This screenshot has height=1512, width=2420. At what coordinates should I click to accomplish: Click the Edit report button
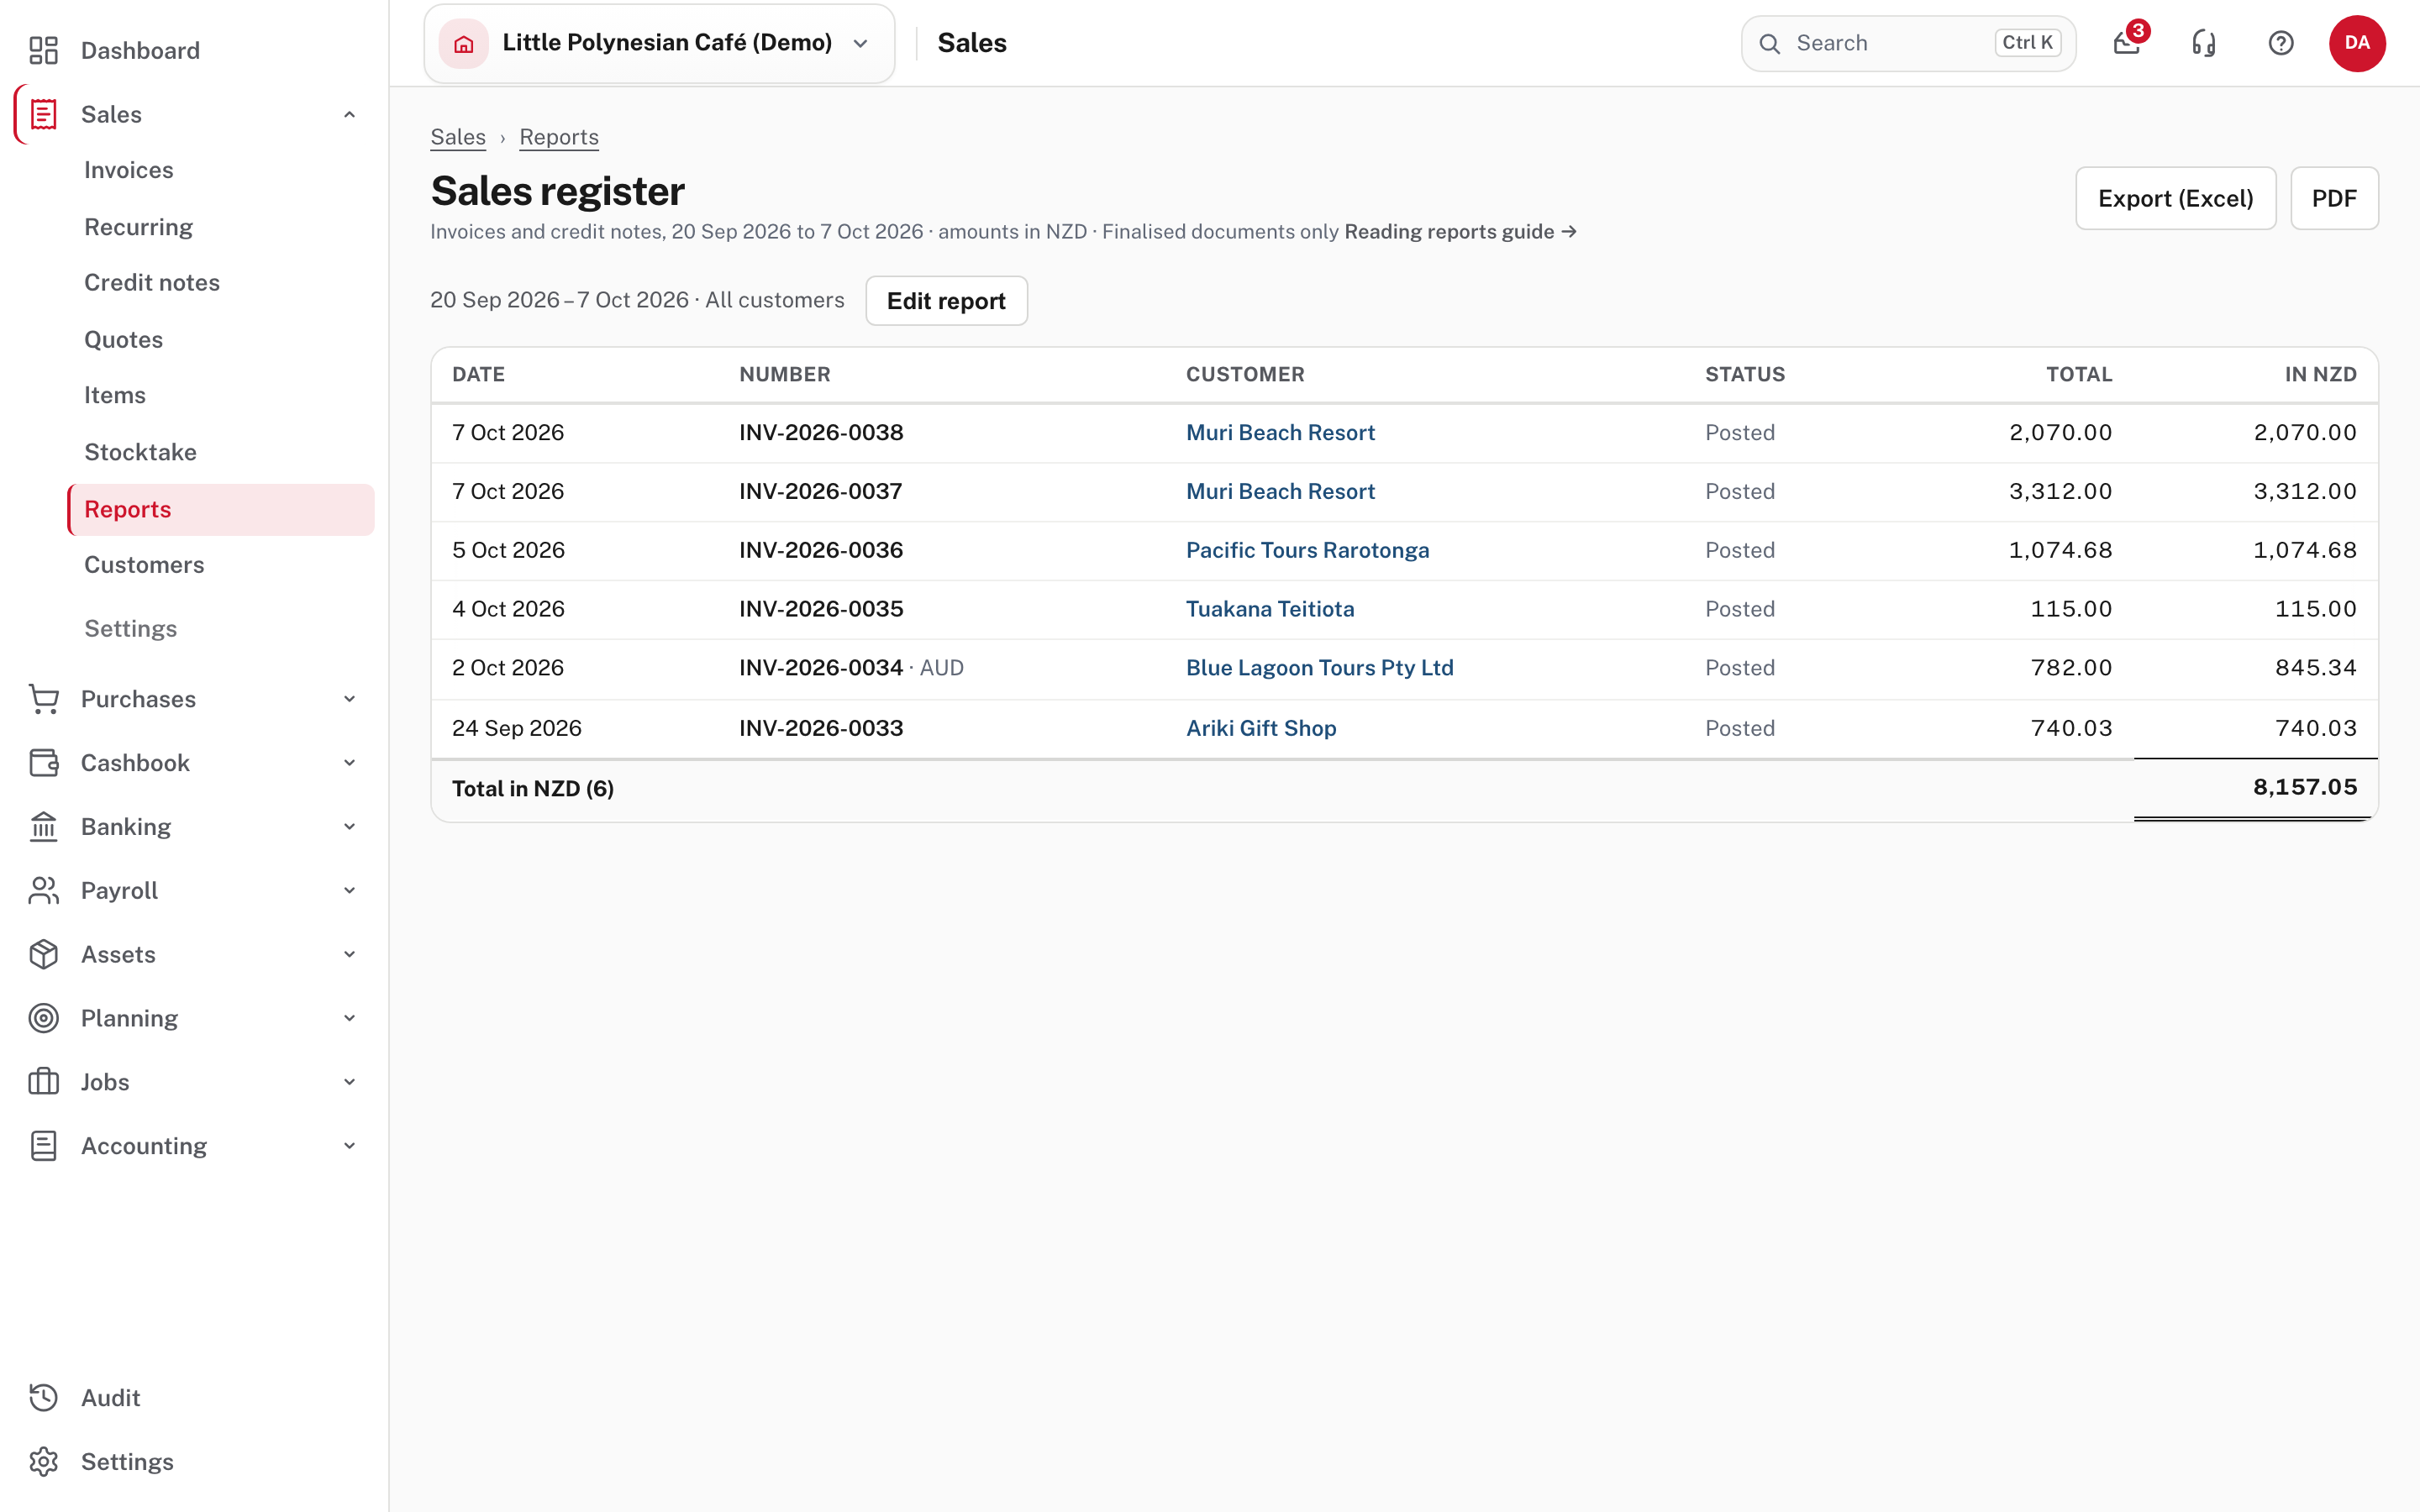tap(946, 301)
